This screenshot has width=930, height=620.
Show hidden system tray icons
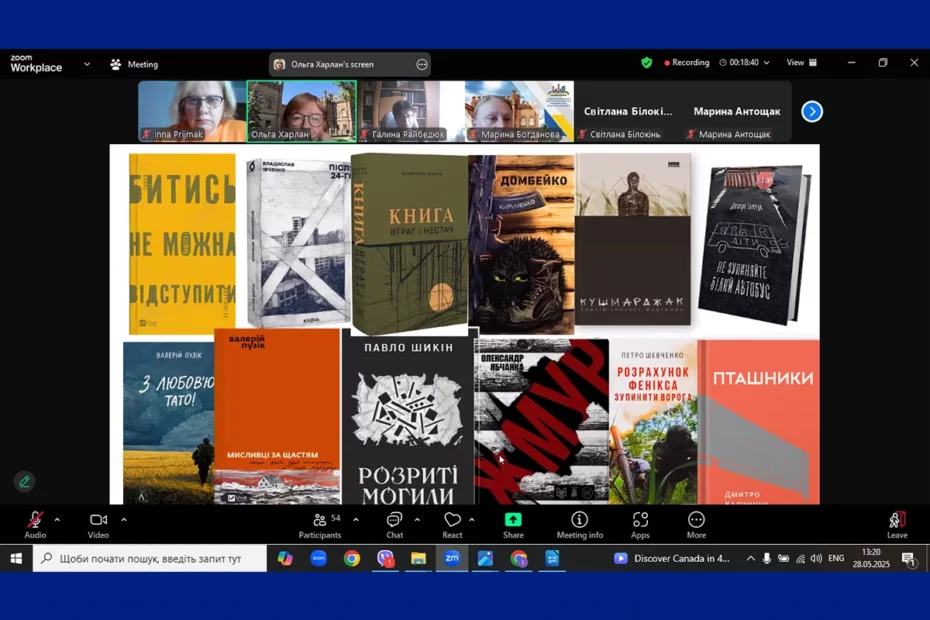pos(750,558)
